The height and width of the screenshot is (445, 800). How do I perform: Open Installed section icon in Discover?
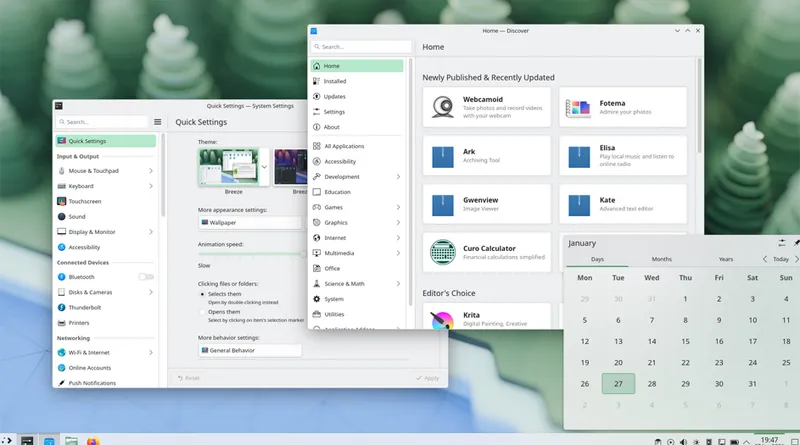click(x=316, y=81)
